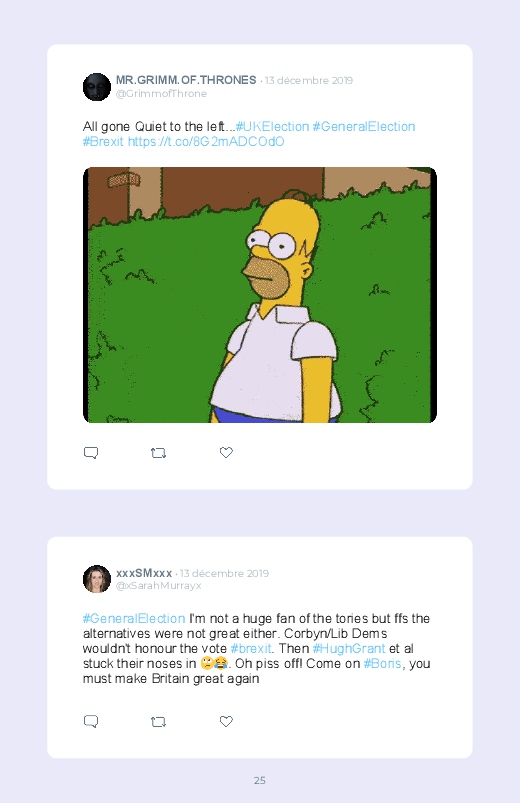Follow the #Brexit hashtag in first tweet
520x803 pixels.
click(103, 142)
